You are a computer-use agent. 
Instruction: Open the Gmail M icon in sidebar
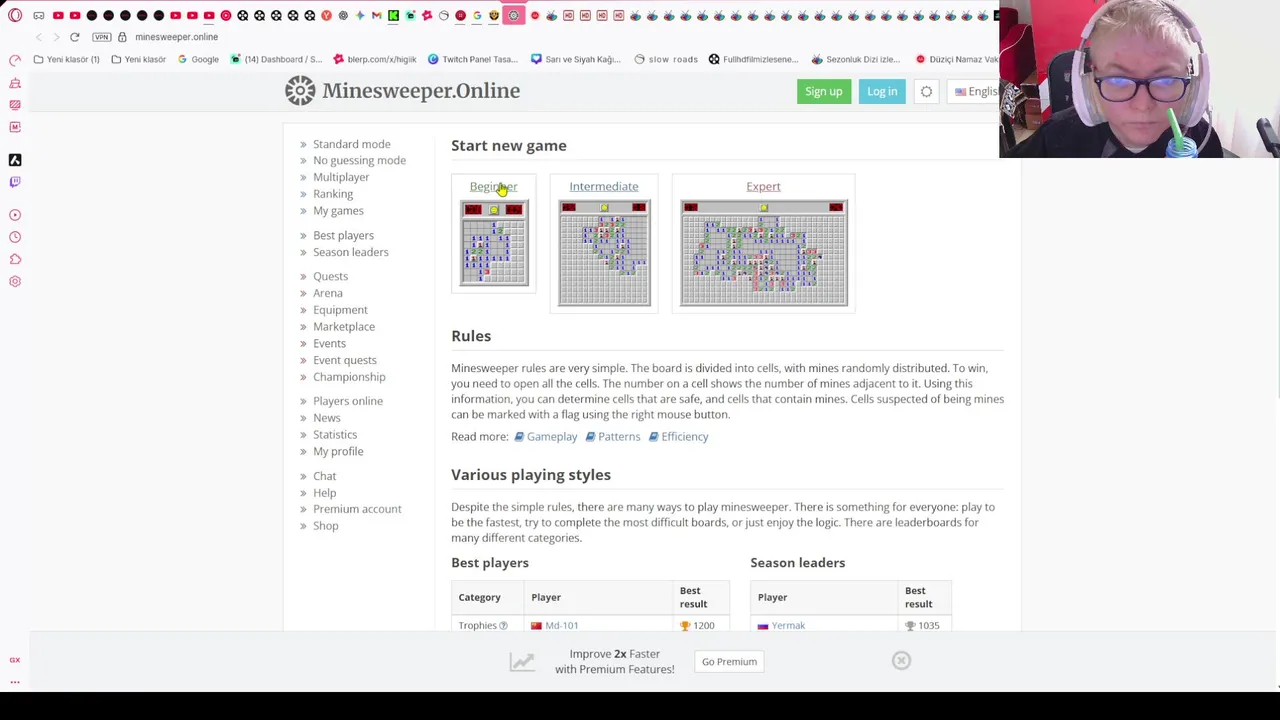(15, 127)
